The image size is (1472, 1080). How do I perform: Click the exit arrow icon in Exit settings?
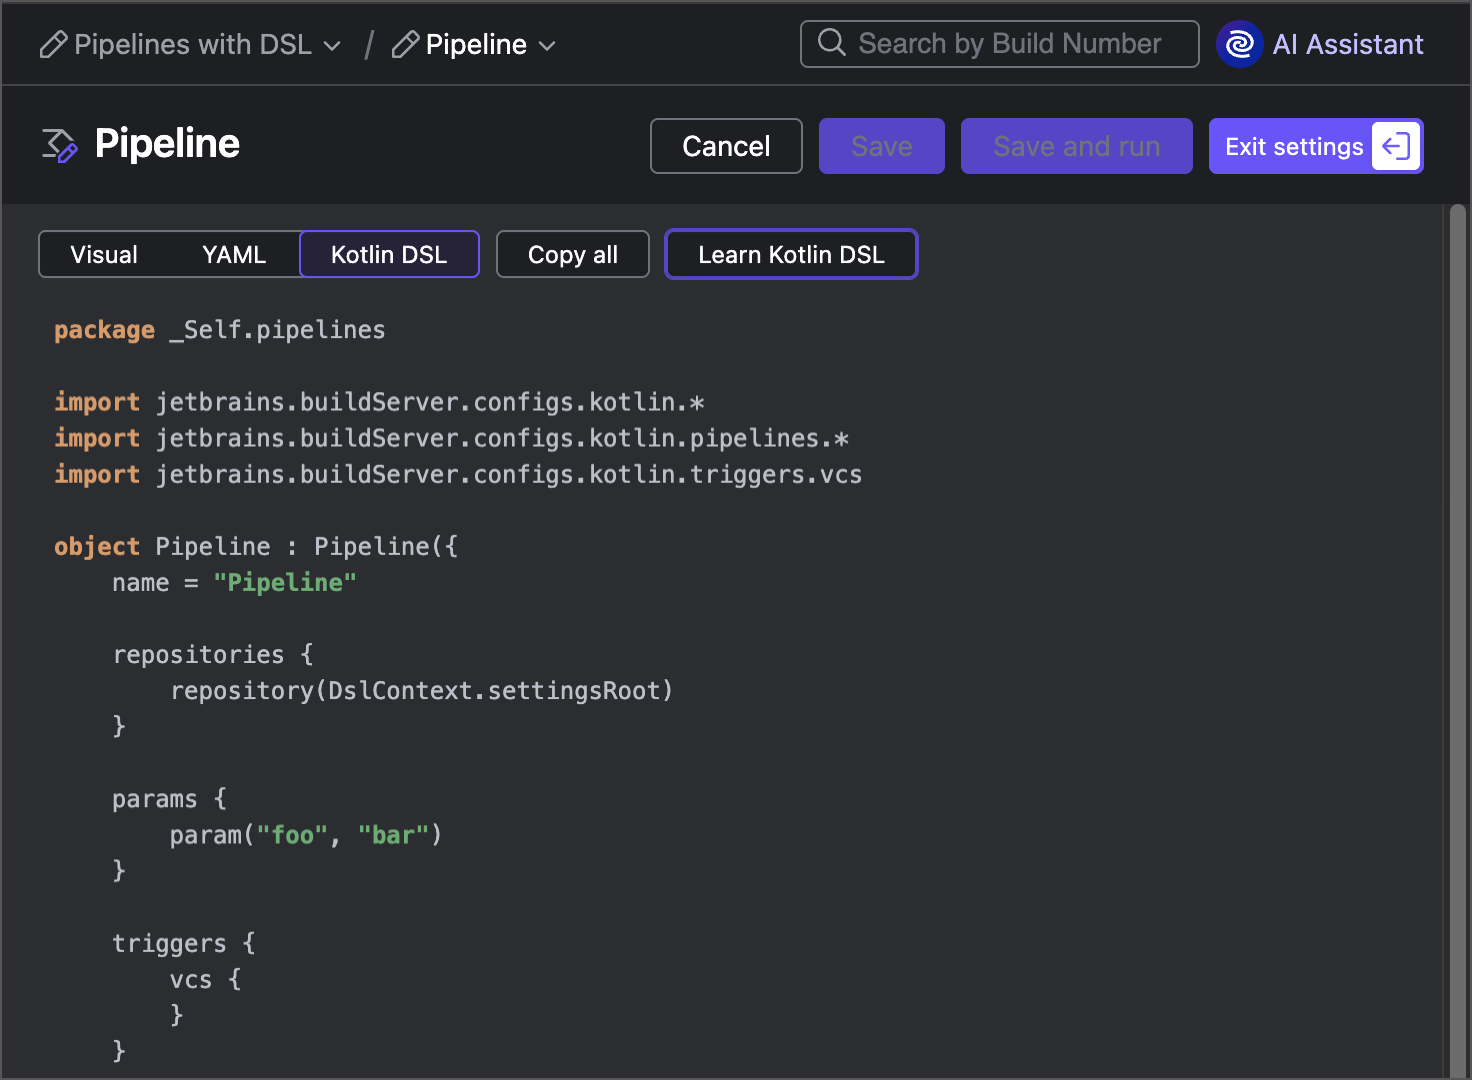[x=1396, y=146]
